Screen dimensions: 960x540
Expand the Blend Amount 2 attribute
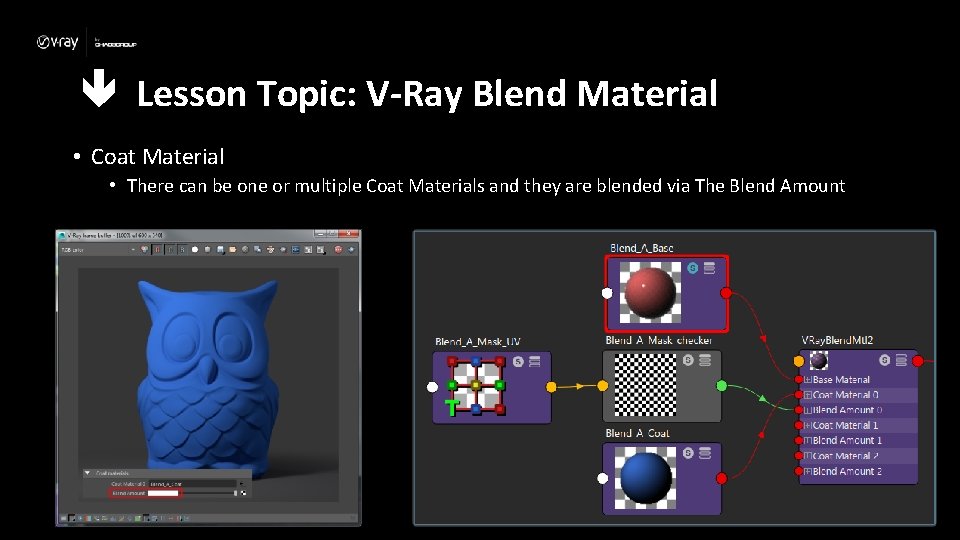[x=808, y=471]
